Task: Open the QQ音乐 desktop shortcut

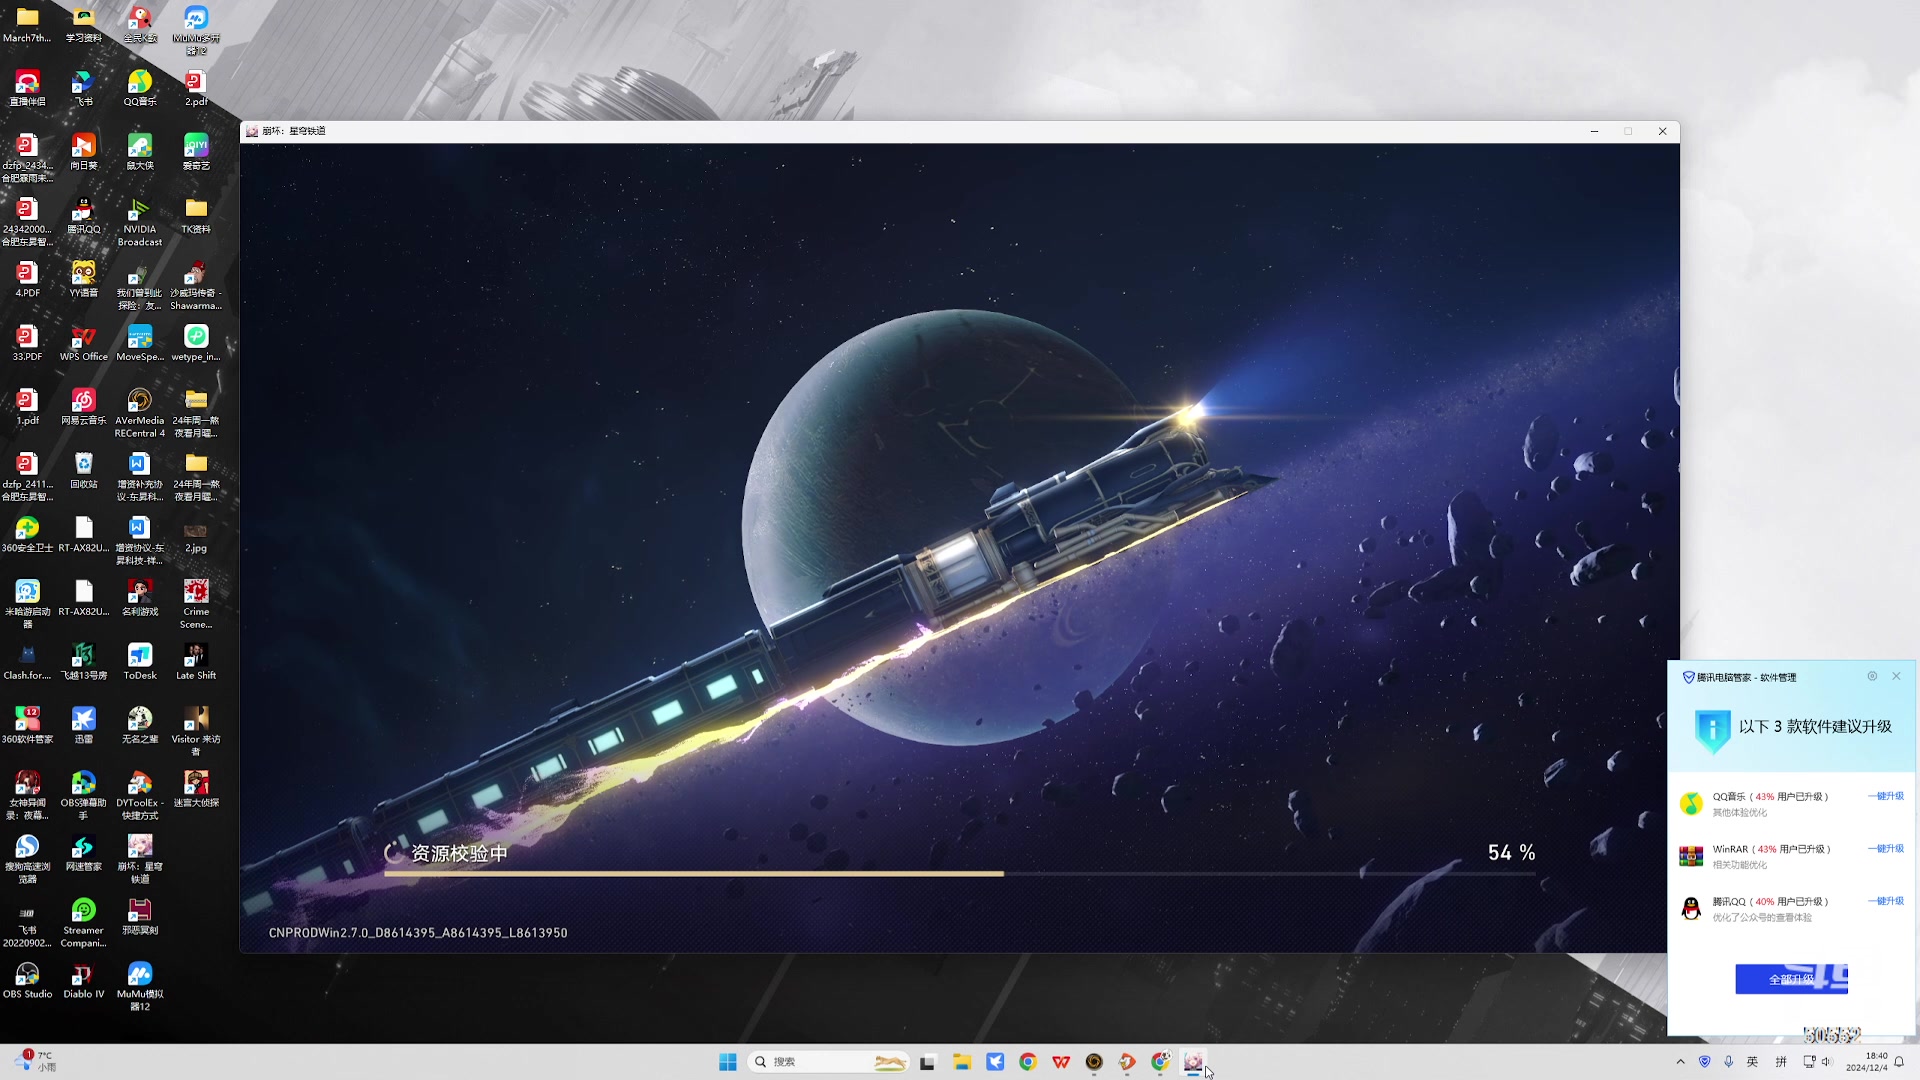Action: click(x=140, y=88)
